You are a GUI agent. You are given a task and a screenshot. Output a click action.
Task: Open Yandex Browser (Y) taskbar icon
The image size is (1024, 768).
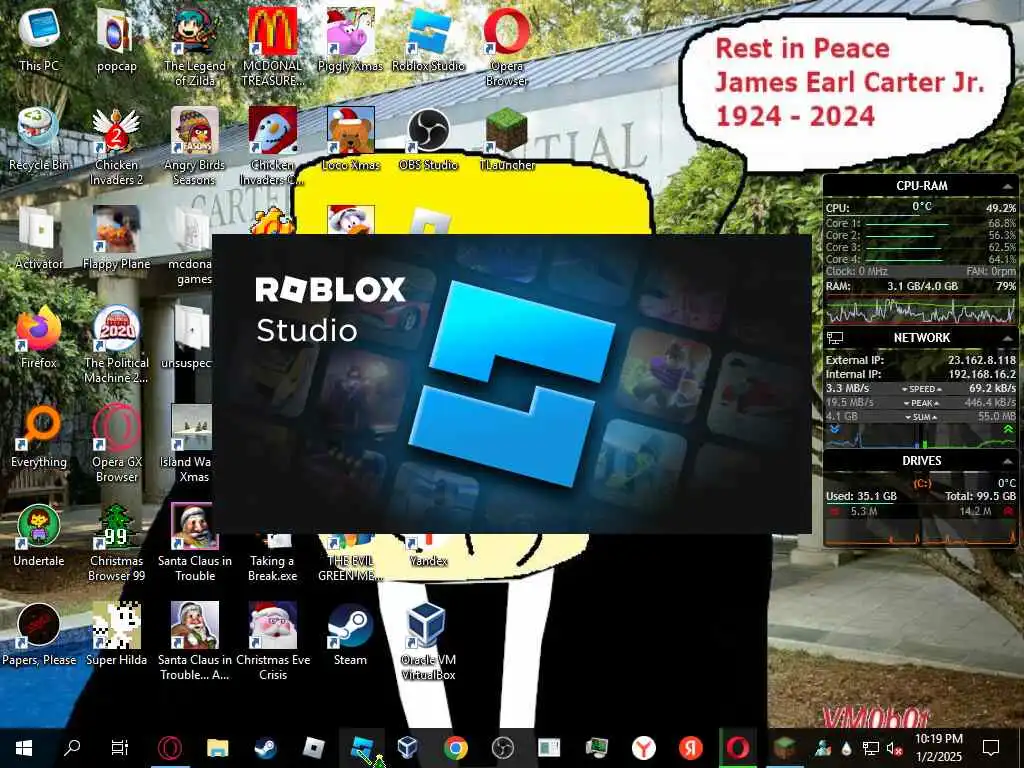pyautogui.click(x=643, y=748)
